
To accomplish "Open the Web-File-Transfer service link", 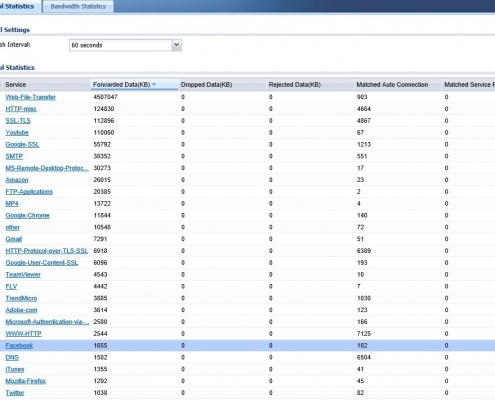I will (31, 97).
